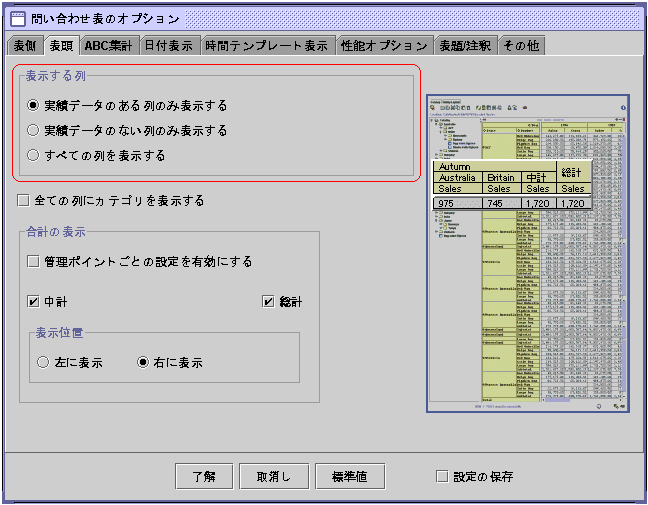The width and height of the screenshot is (648, 505).
Task: Open the ABC集計 tab
Action: click(108, 45)
